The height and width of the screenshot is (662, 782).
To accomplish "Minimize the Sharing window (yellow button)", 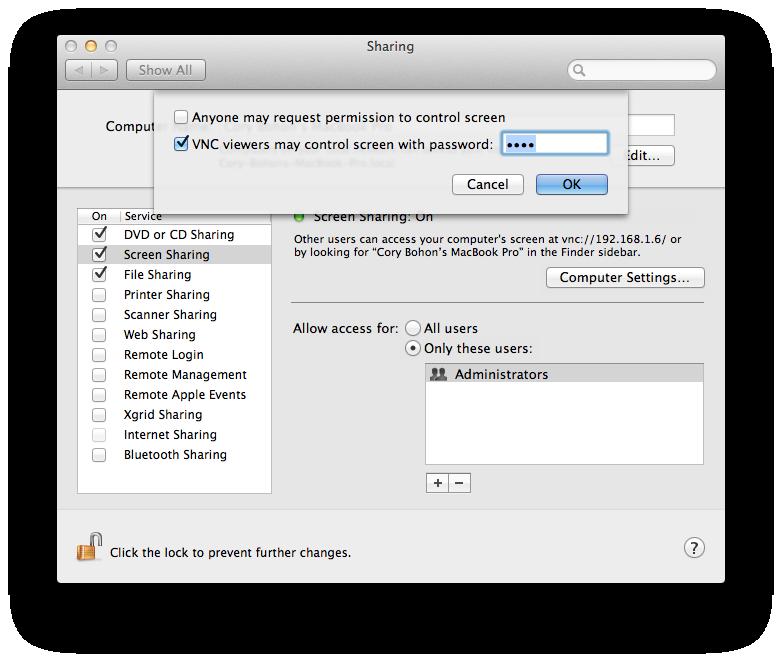I will point(91,46).
